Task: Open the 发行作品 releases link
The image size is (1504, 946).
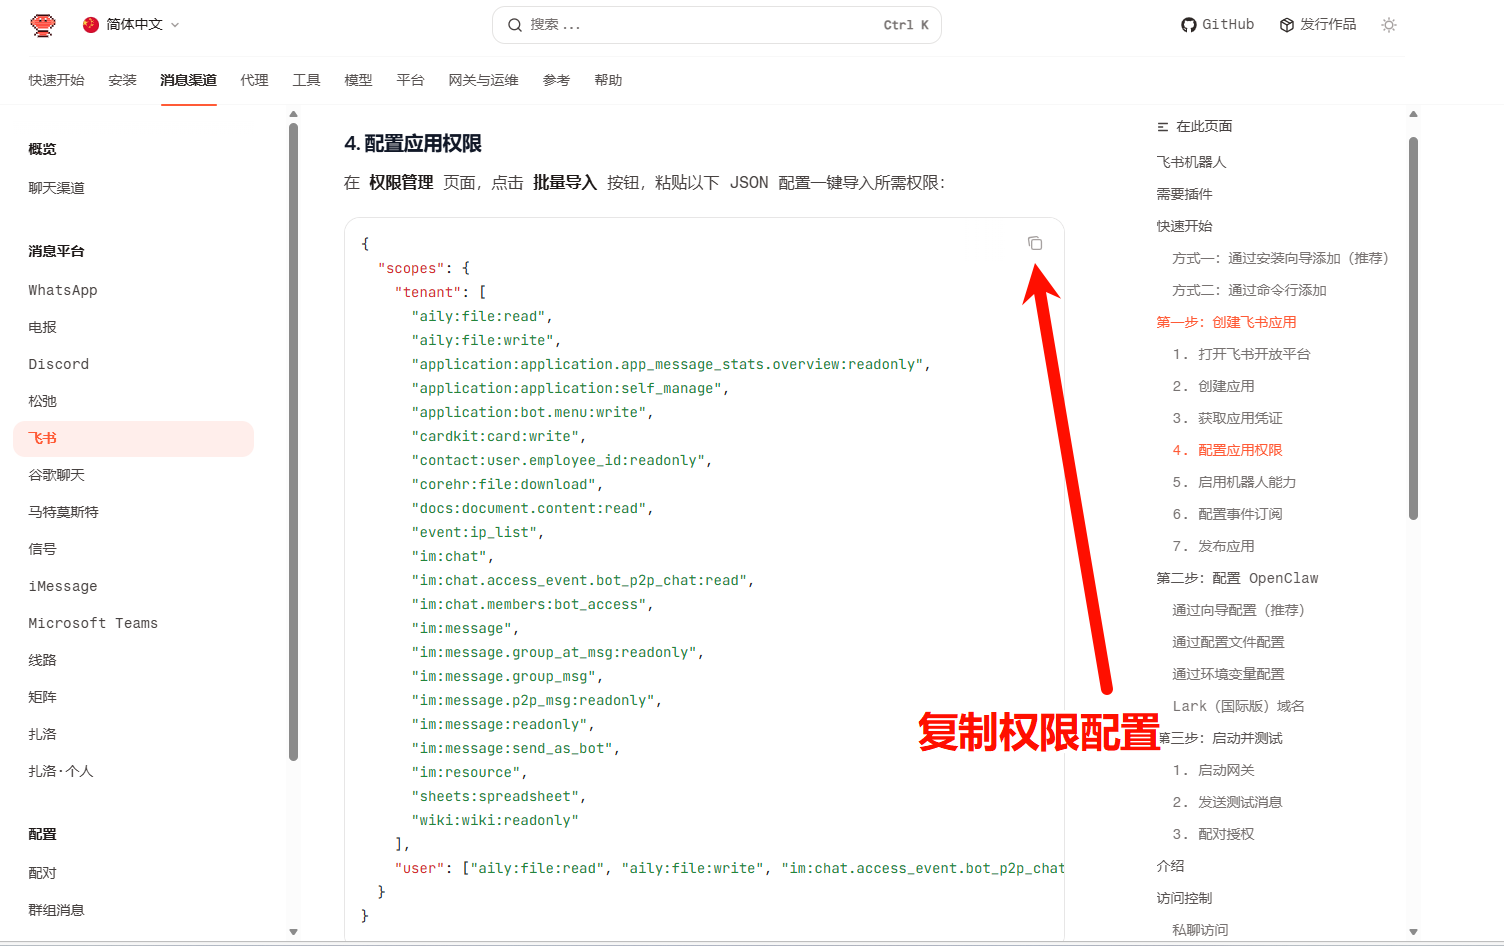Action: coord(1318,25)
